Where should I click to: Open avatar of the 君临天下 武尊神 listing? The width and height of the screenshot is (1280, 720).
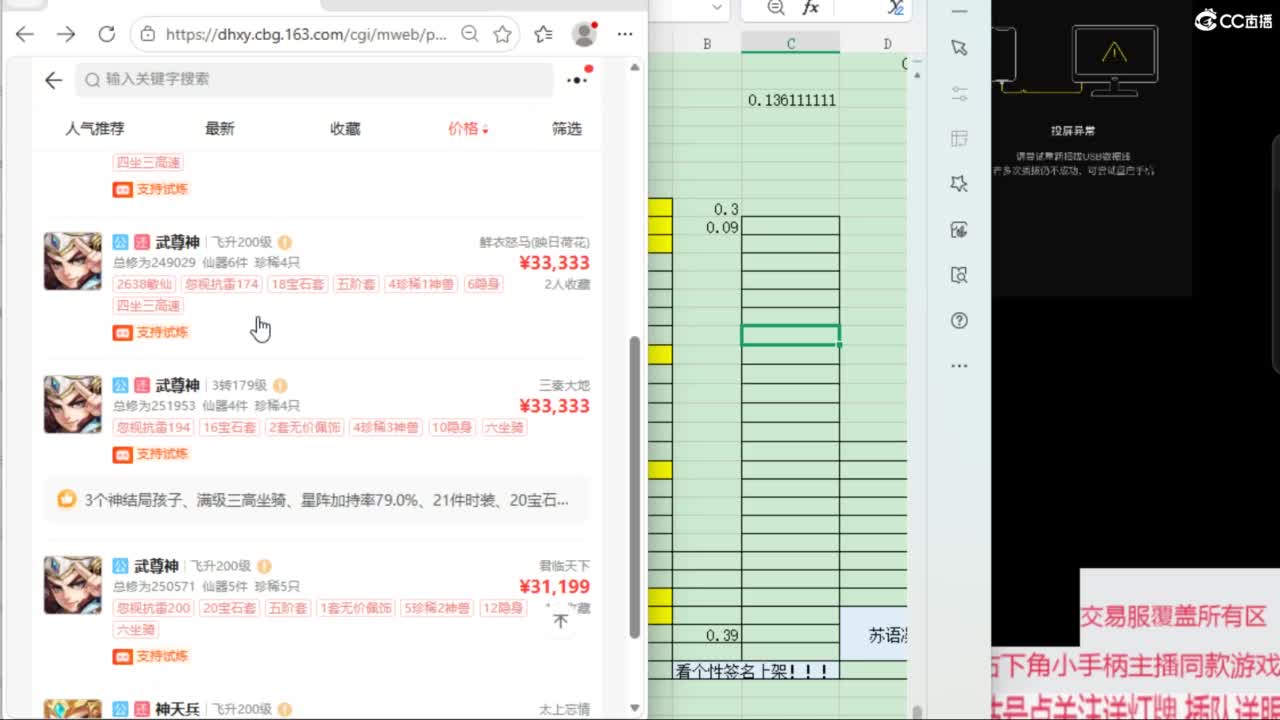click(x=72, y=585)
